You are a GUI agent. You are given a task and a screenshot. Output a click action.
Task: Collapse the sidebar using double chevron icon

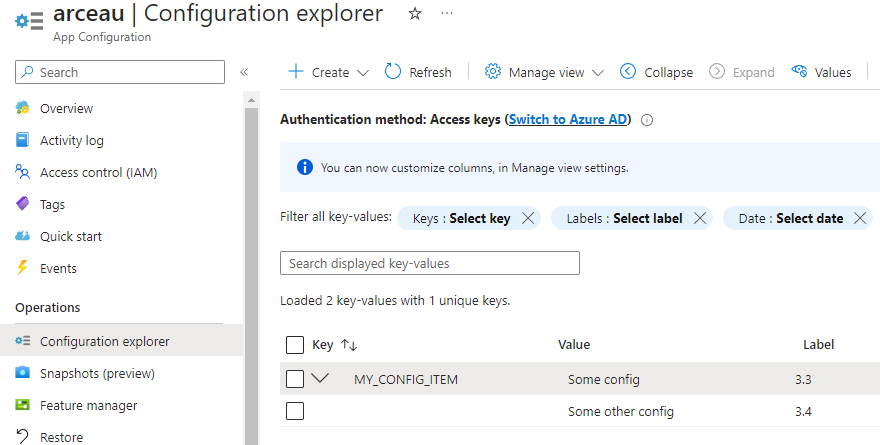coord(244,72)
